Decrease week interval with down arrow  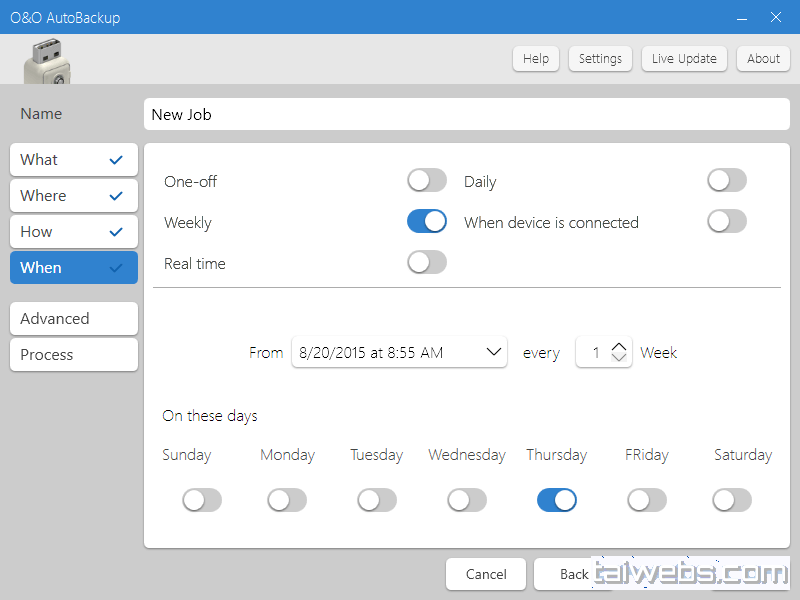tap(619, 359)
